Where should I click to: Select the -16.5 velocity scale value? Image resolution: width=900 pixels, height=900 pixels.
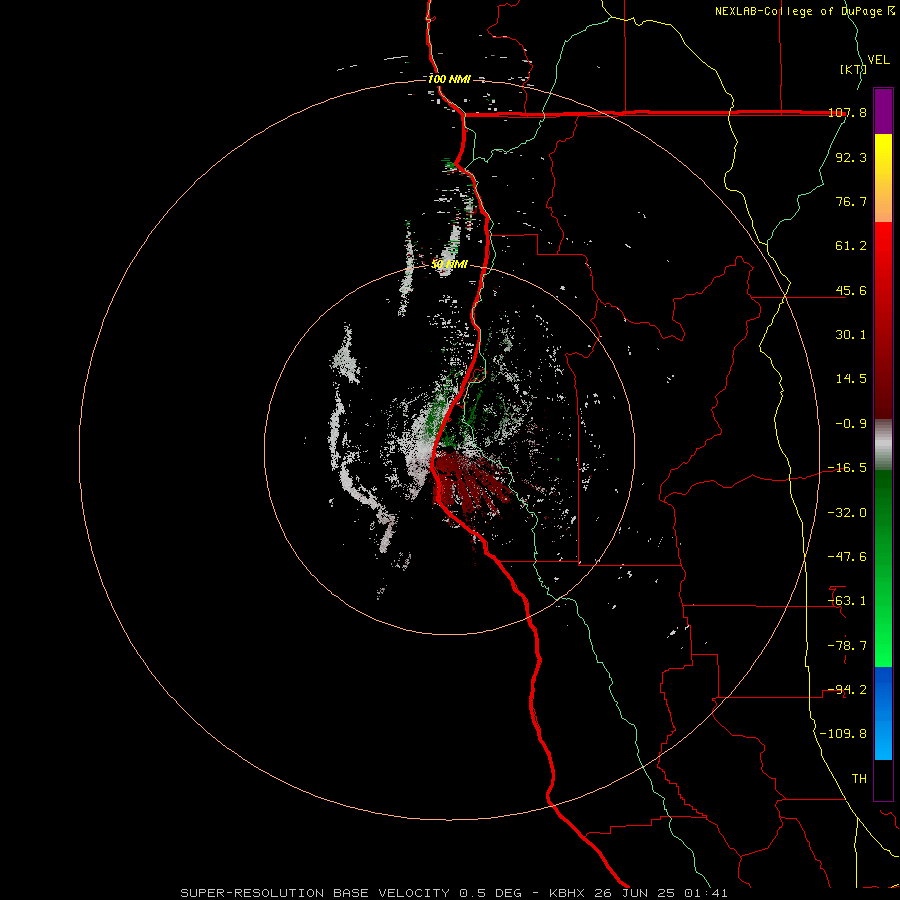click(847, 468)
